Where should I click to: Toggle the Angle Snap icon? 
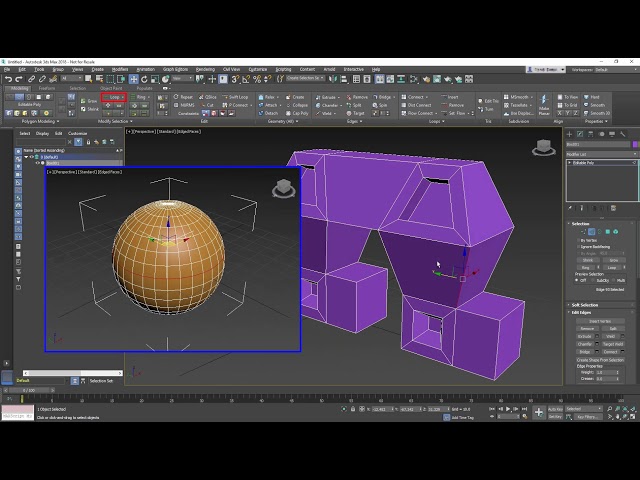[246, 79]
